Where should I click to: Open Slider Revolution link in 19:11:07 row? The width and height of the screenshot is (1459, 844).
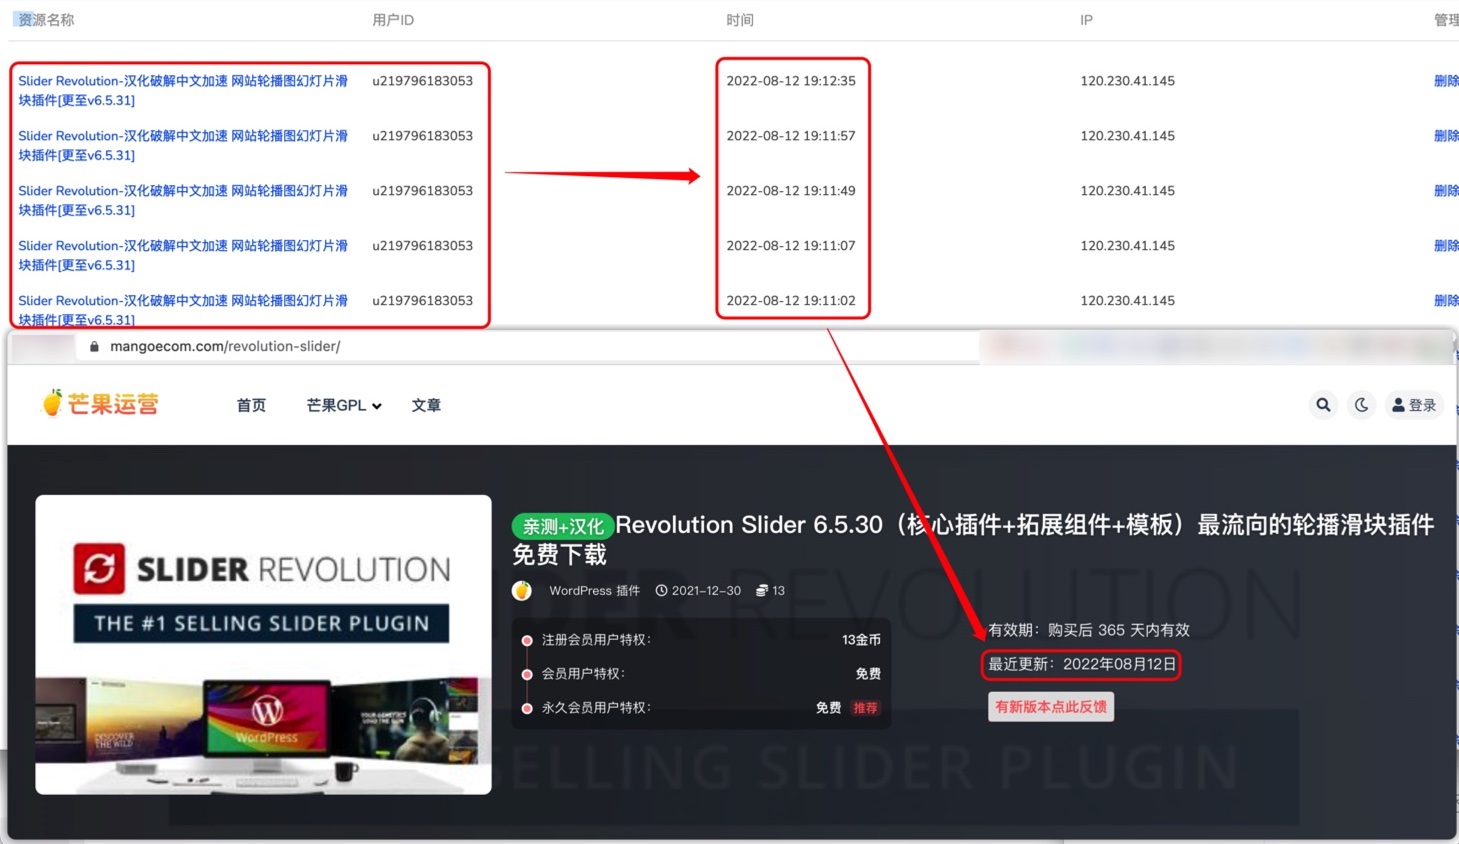click(183, 255)
